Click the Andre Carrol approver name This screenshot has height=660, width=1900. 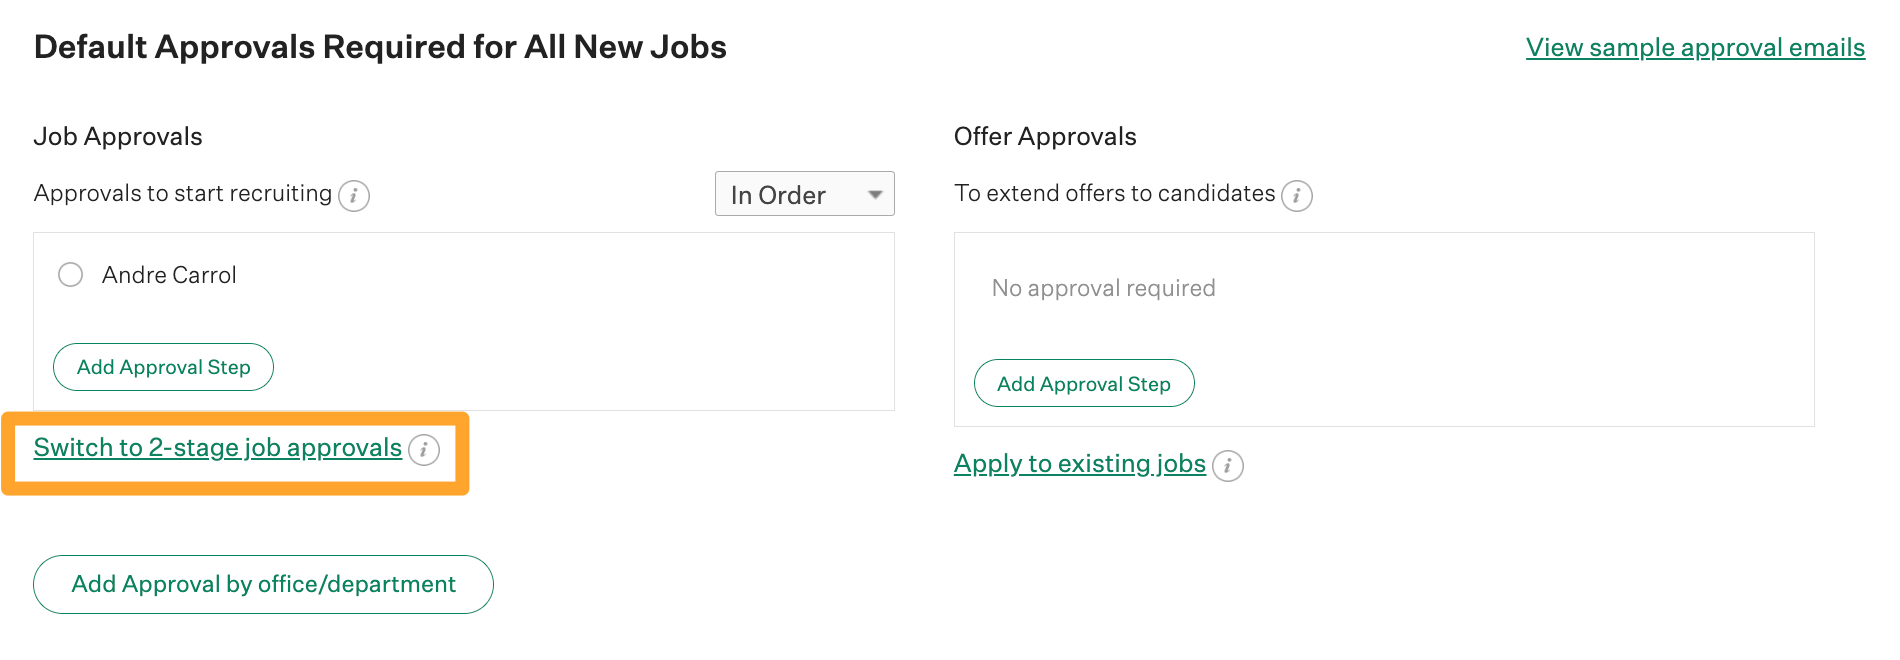(169, 275)
